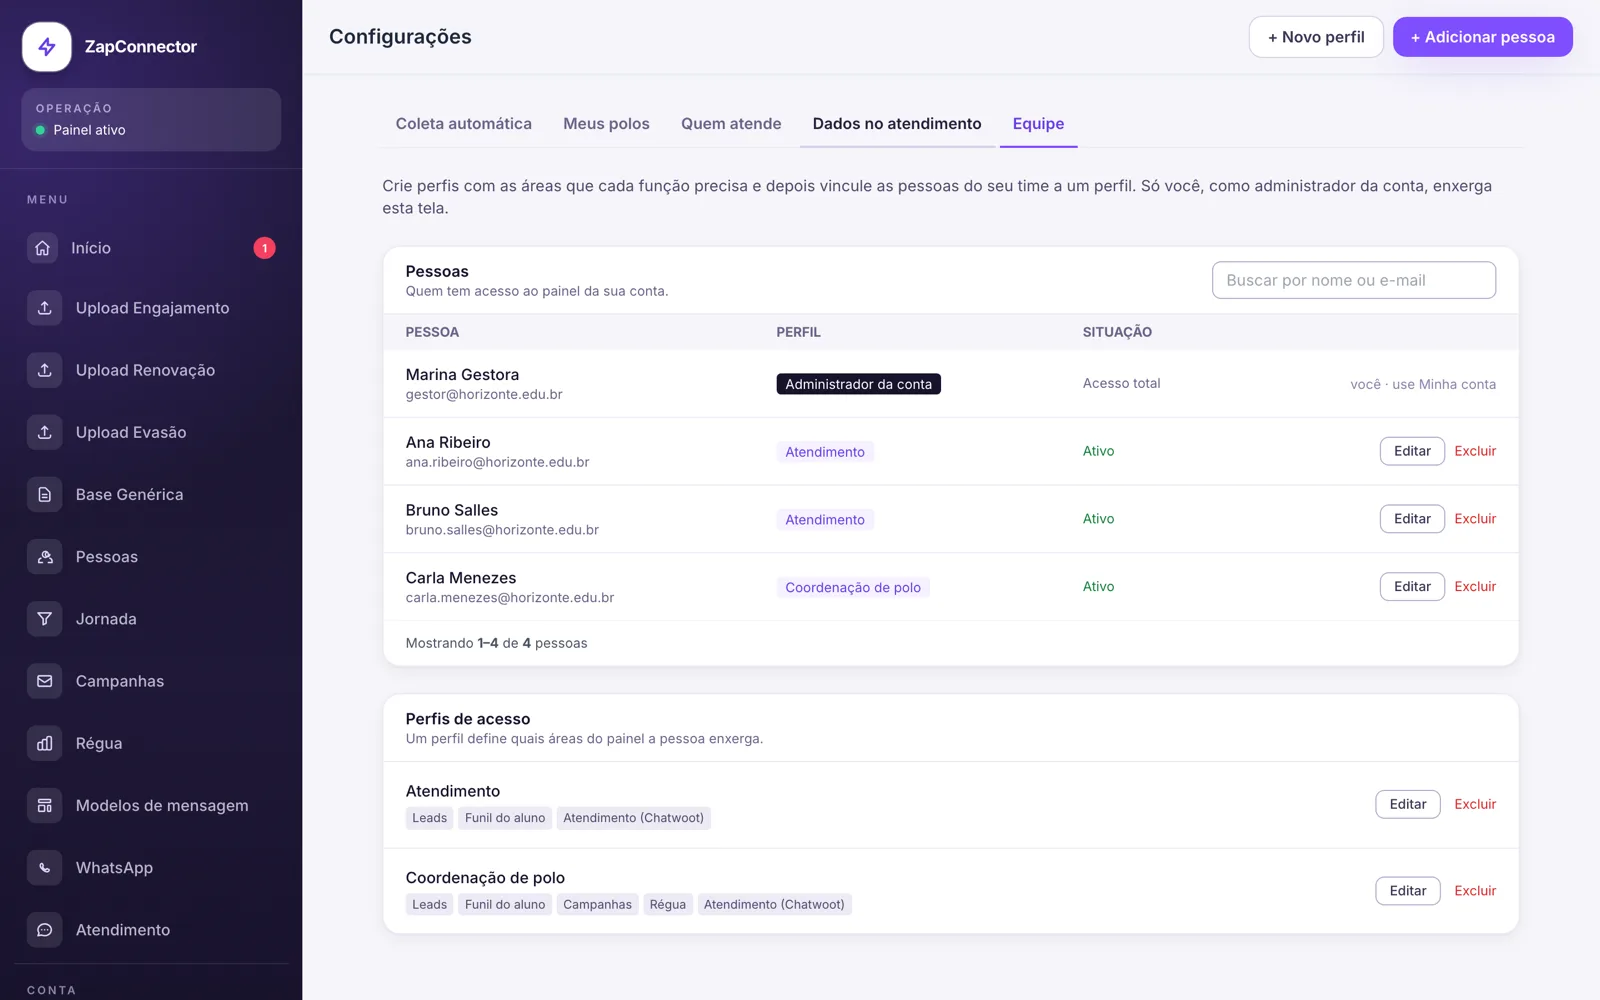Image resolution: width=1600 pixels, height=1000 pixels.
Task: Open Início via its home icon
Action: pos(42,248)
